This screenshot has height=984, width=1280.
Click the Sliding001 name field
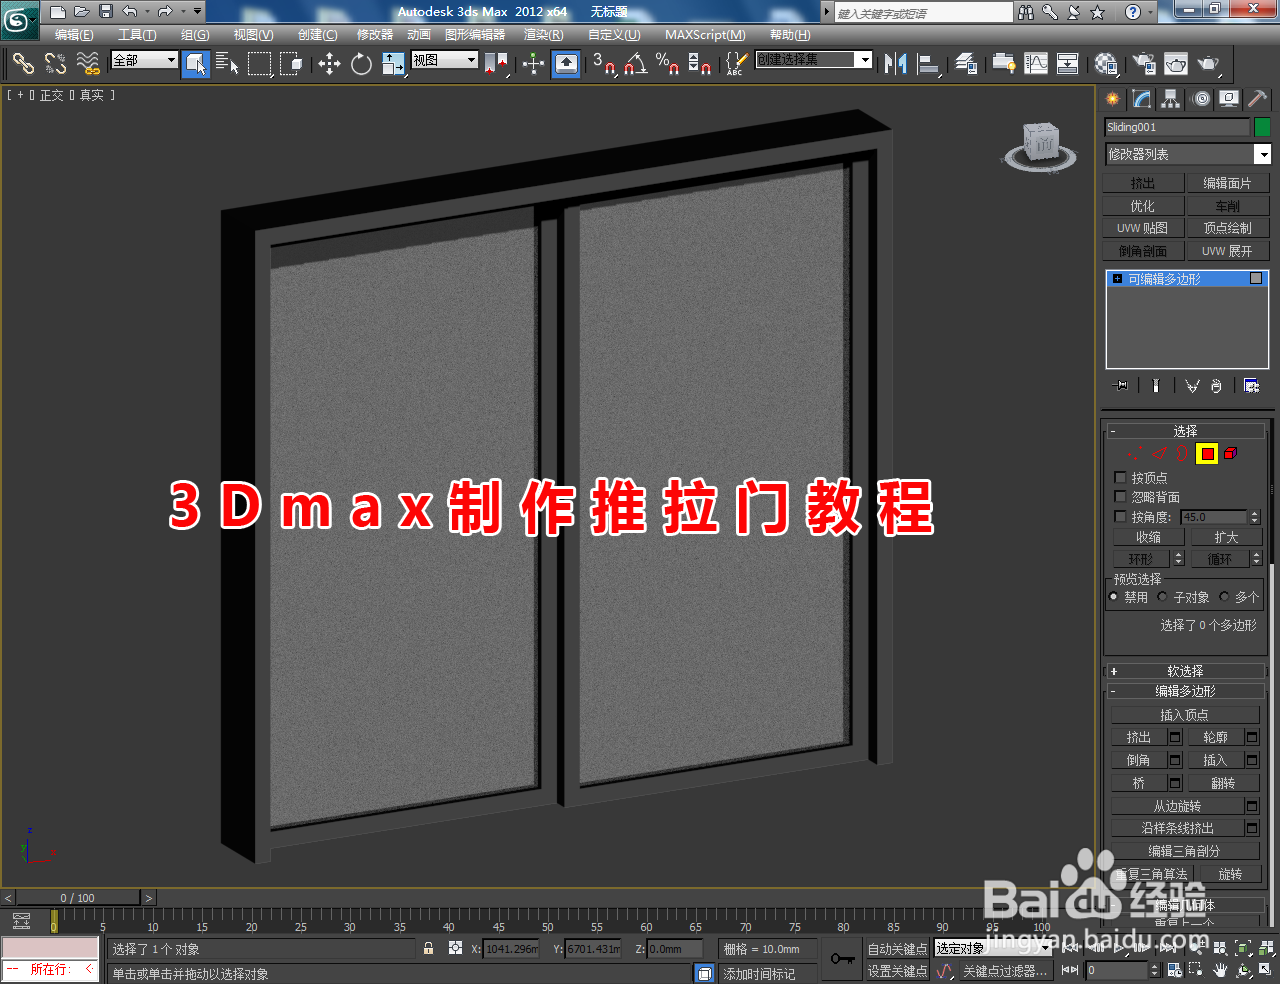(x=1176, y=127)
